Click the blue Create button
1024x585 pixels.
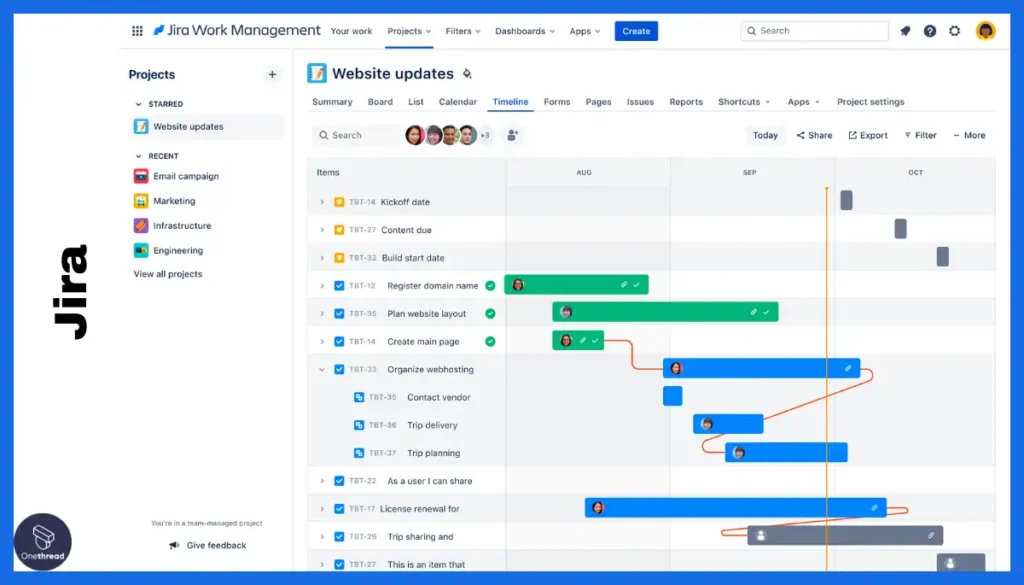[636, 31]
